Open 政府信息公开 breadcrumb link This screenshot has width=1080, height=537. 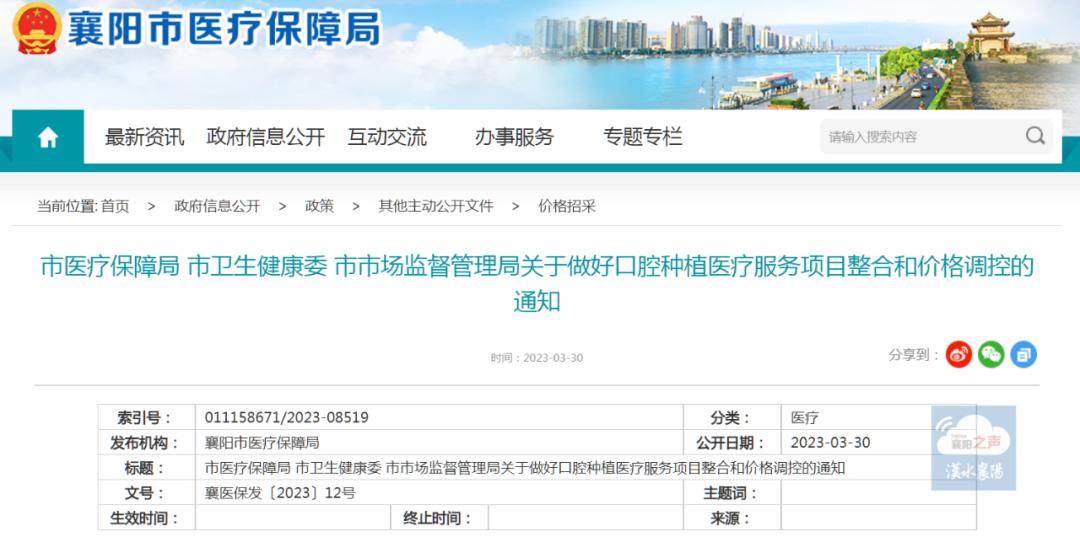coord(217,206)
